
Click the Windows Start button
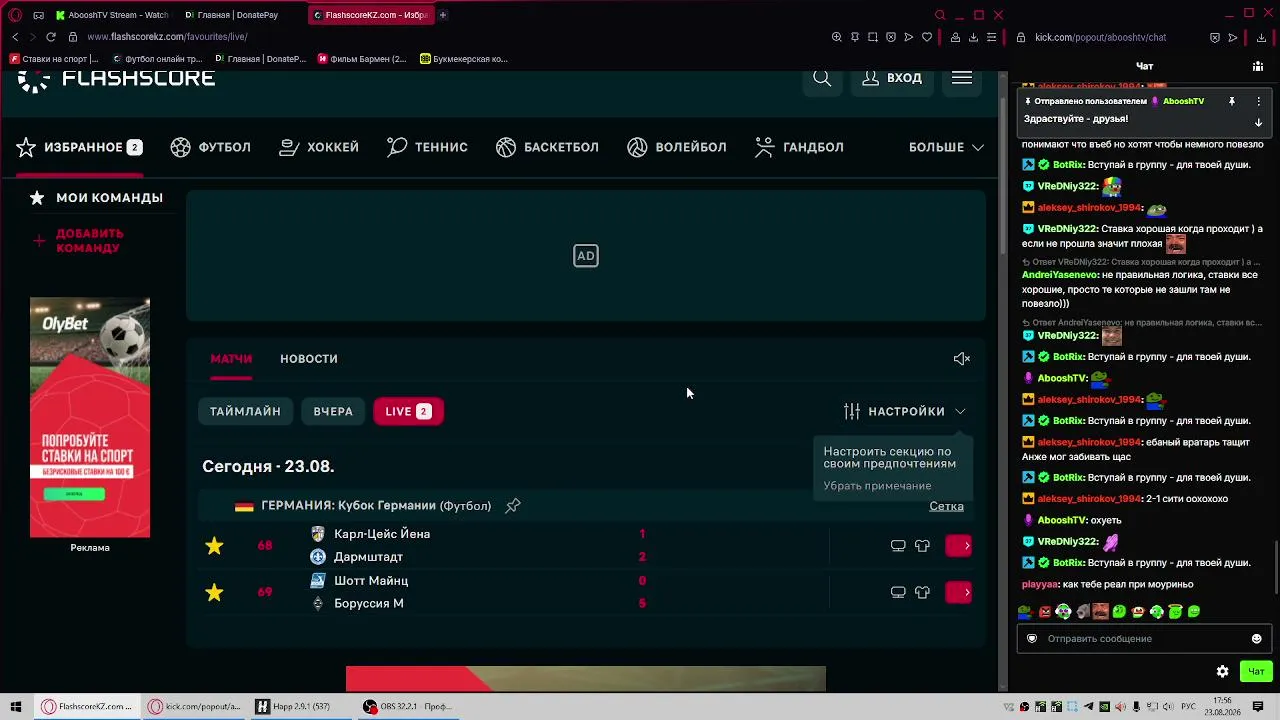point(15,707)
